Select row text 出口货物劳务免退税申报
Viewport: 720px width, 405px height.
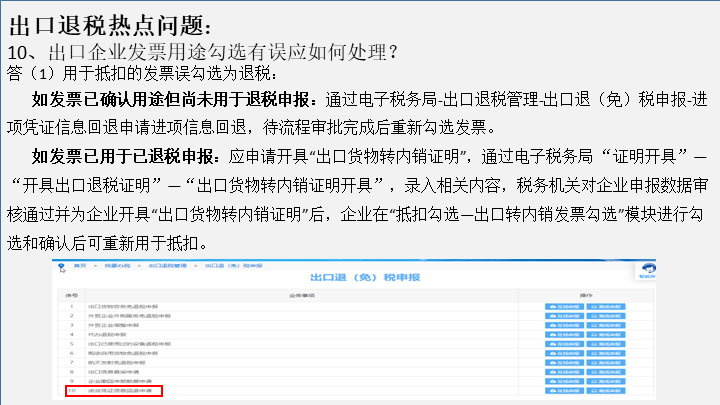click(123, 307)
